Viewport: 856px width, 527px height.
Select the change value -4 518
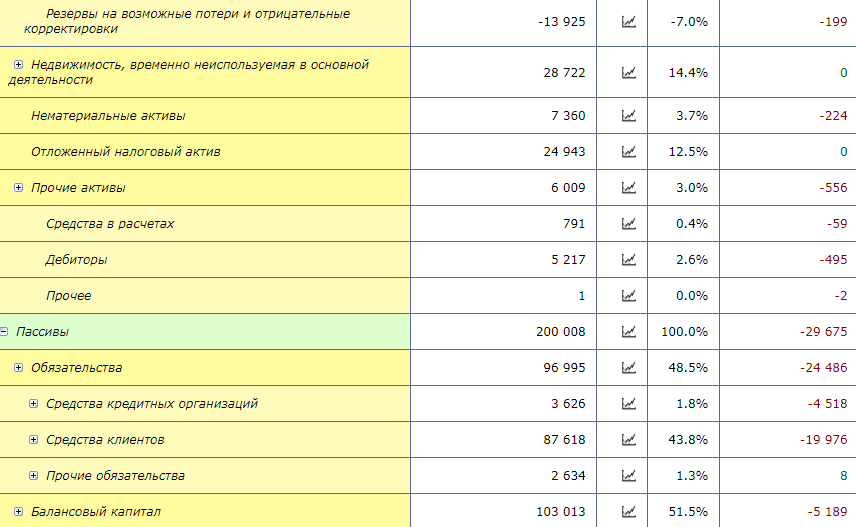coord(828,404)
